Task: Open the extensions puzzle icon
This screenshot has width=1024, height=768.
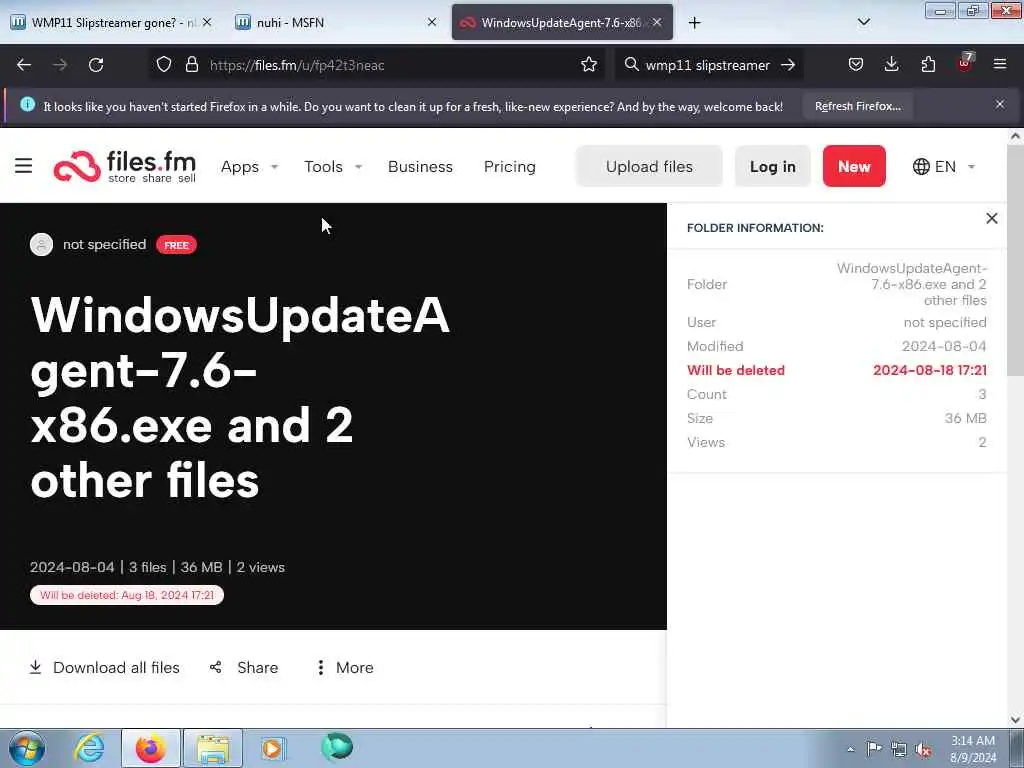Action: click(x=928, y=65)
